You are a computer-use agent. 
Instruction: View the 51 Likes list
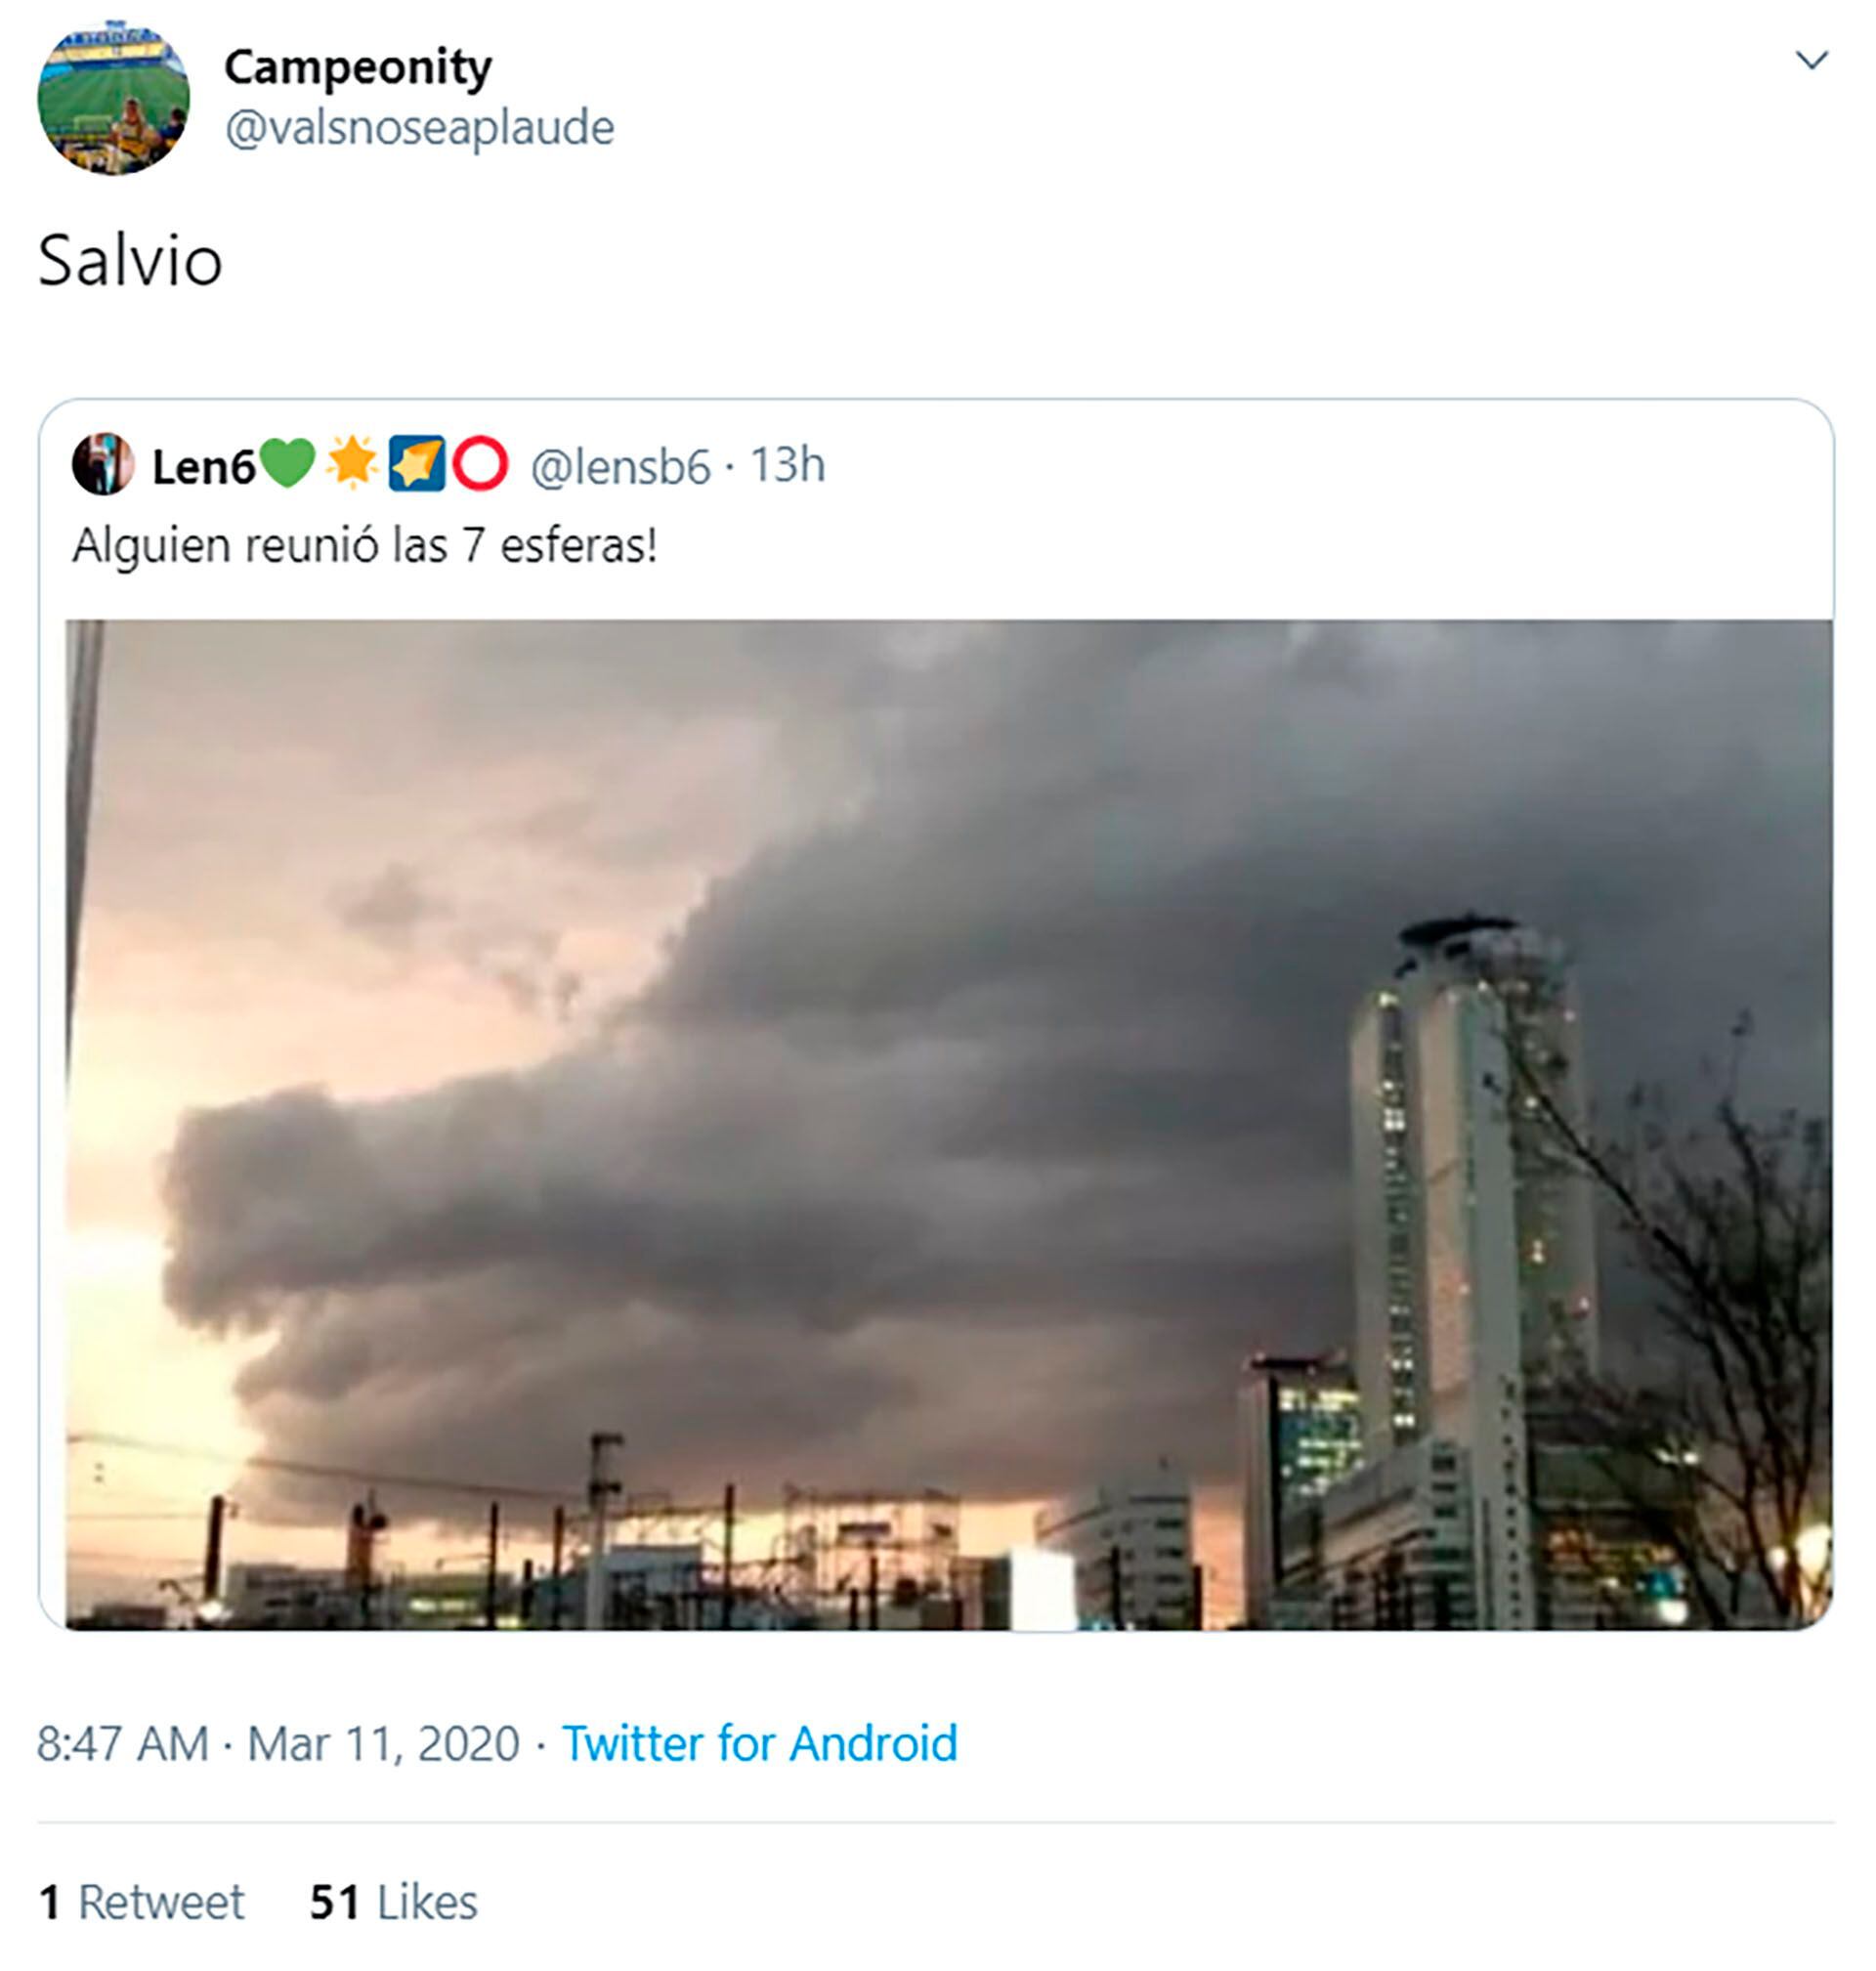(x=393, y=1902)
